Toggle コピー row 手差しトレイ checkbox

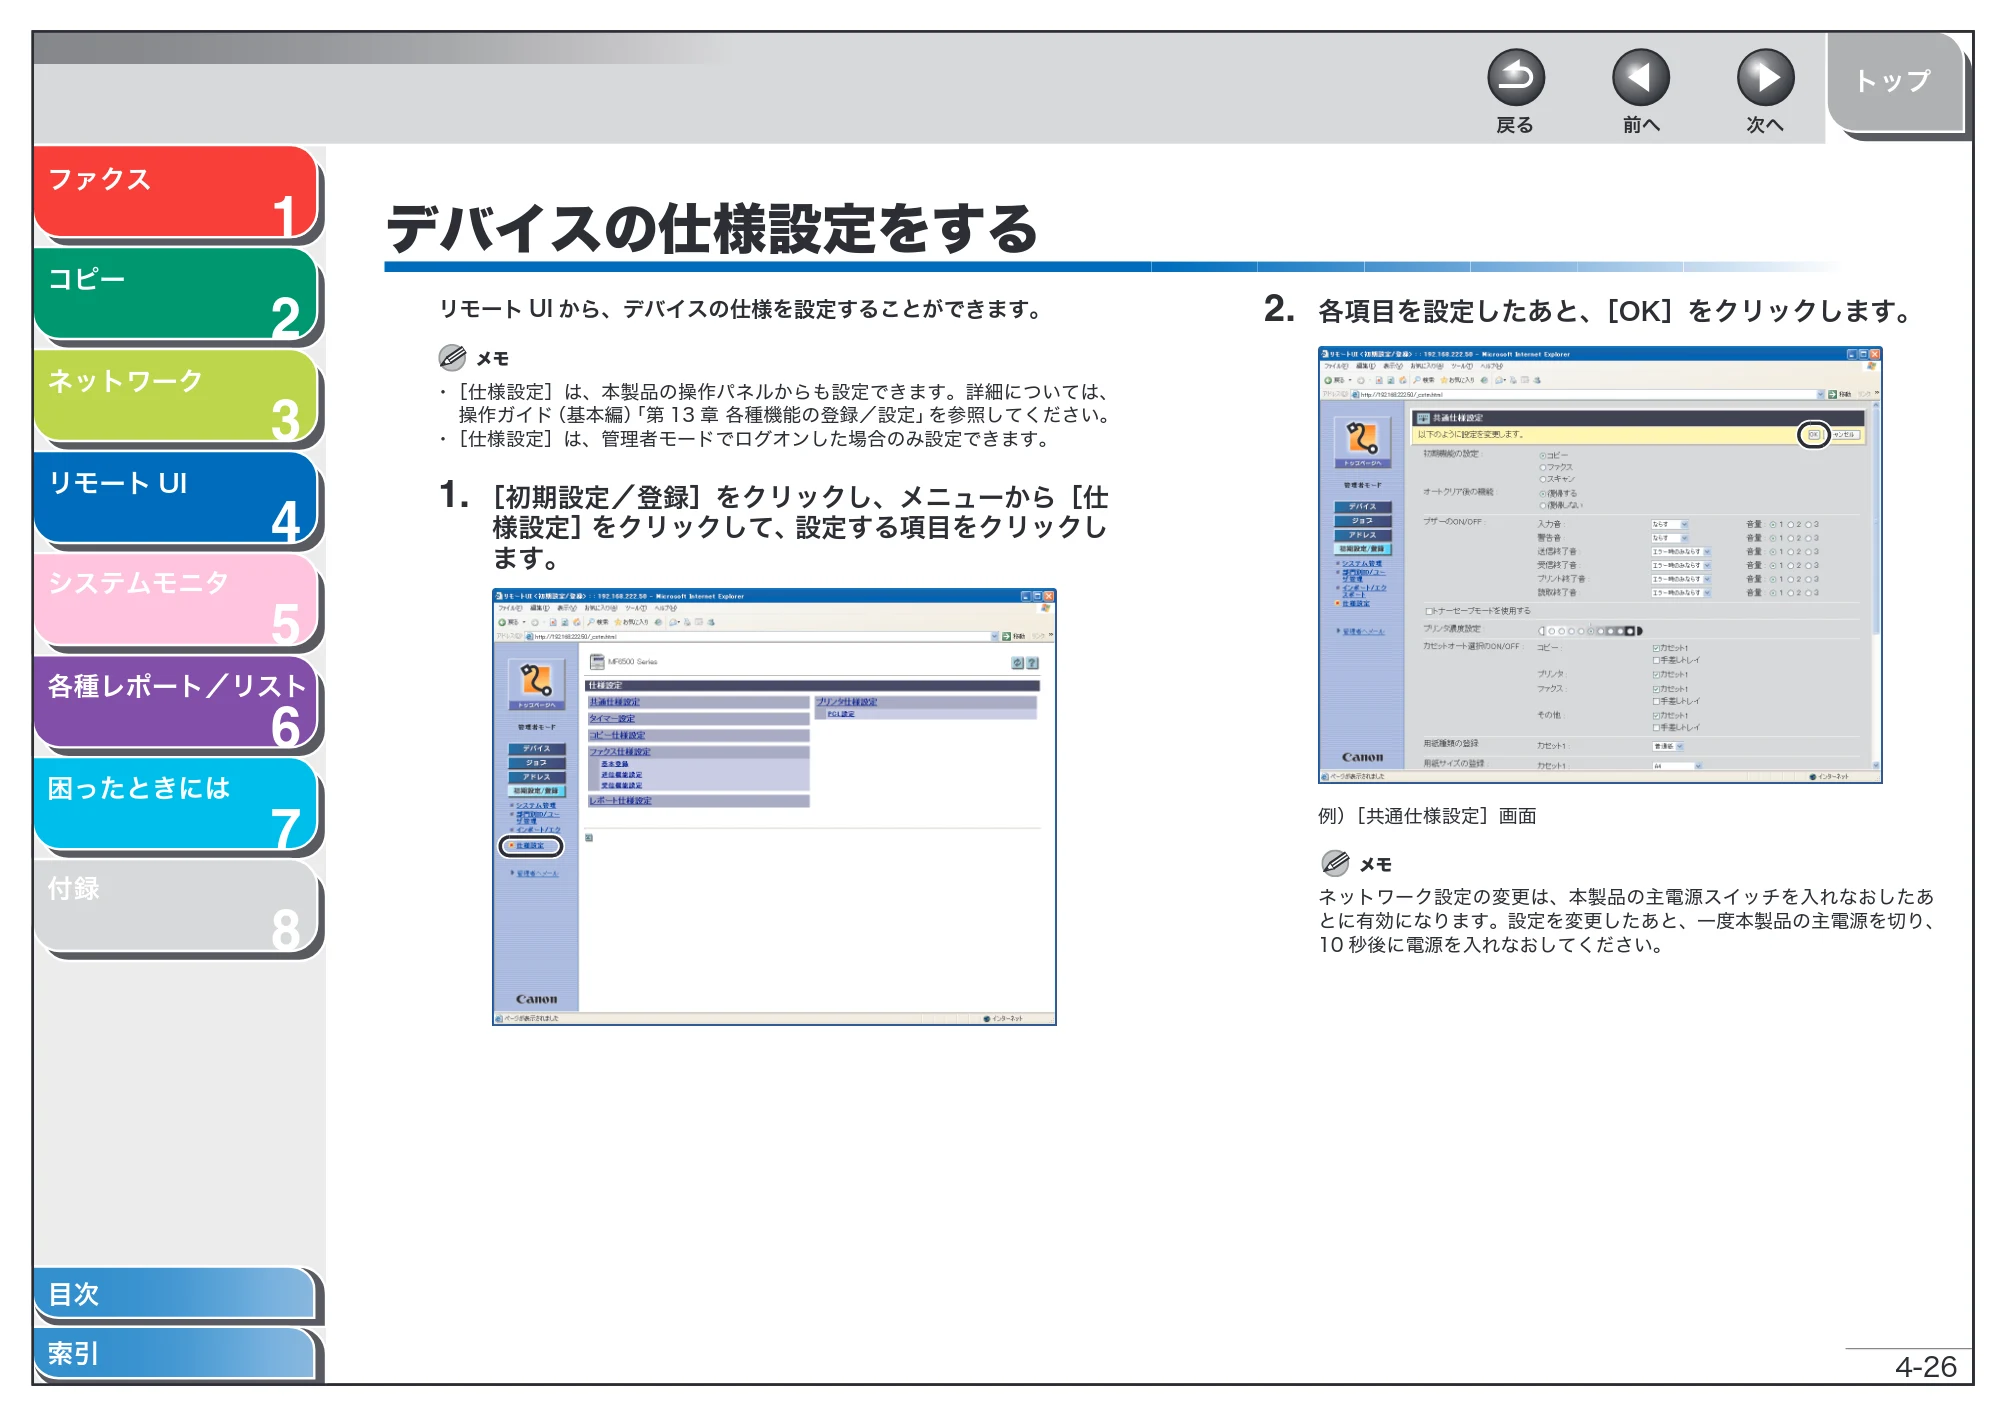tap(1656, 660)
